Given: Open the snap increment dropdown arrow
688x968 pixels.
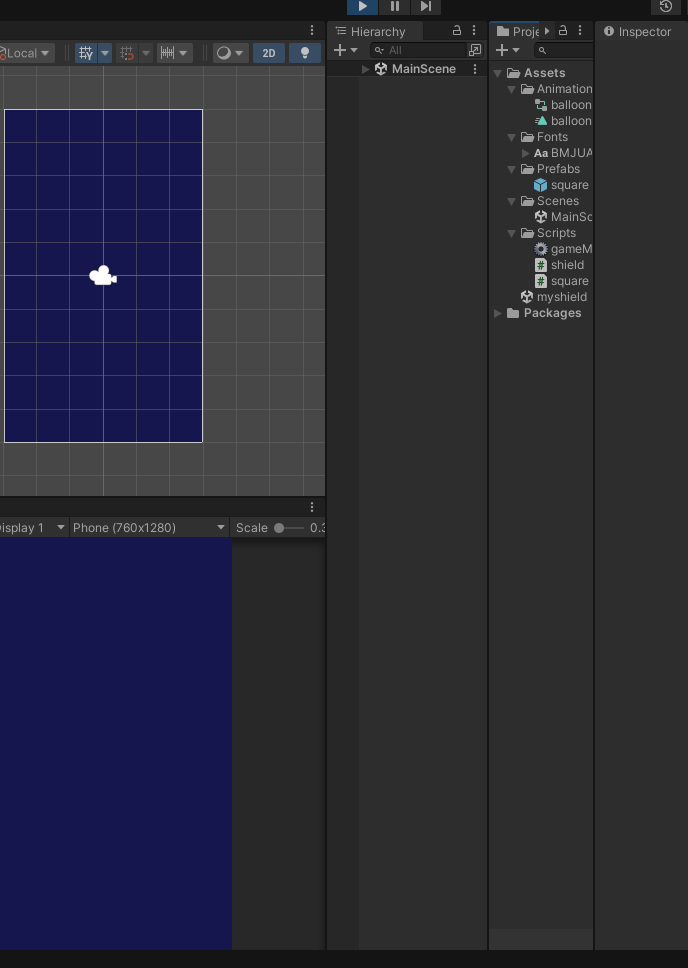Looking at the screenshot, I should 183,53.
